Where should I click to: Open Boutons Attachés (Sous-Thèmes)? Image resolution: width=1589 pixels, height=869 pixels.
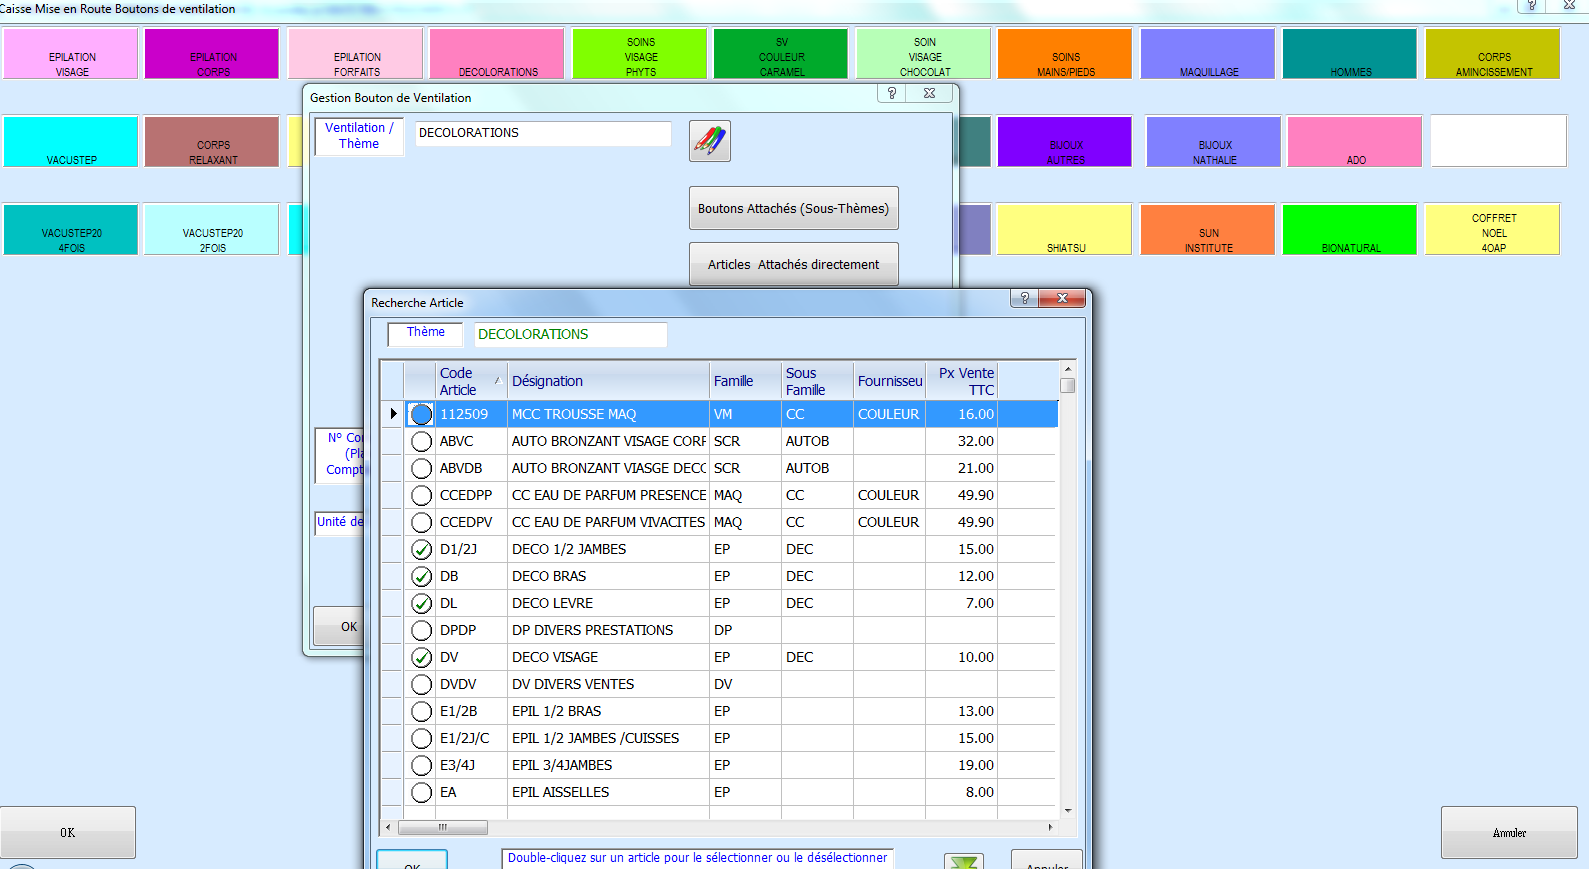coord(793,208)
